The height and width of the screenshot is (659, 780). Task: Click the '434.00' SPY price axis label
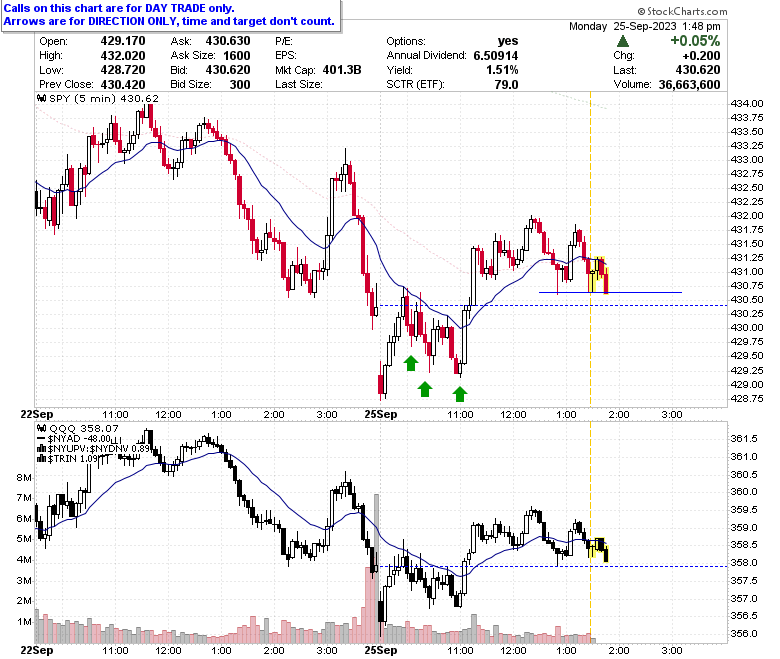click(x=747, y=103)
